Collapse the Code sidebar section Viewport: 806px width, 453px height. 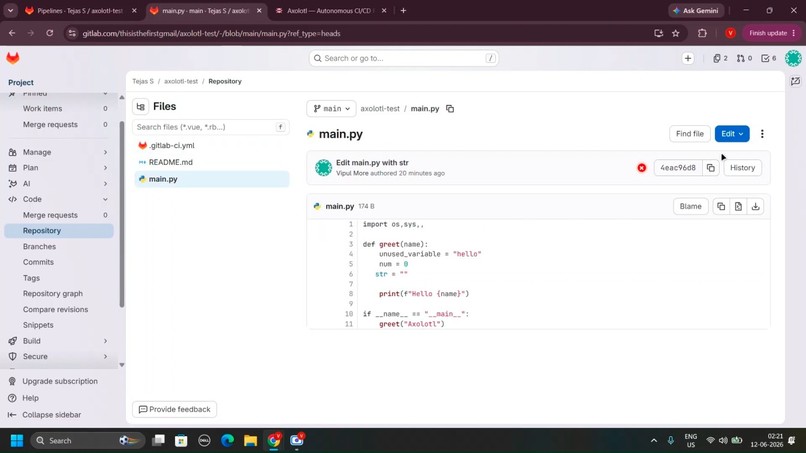click(x=59, y=199)
